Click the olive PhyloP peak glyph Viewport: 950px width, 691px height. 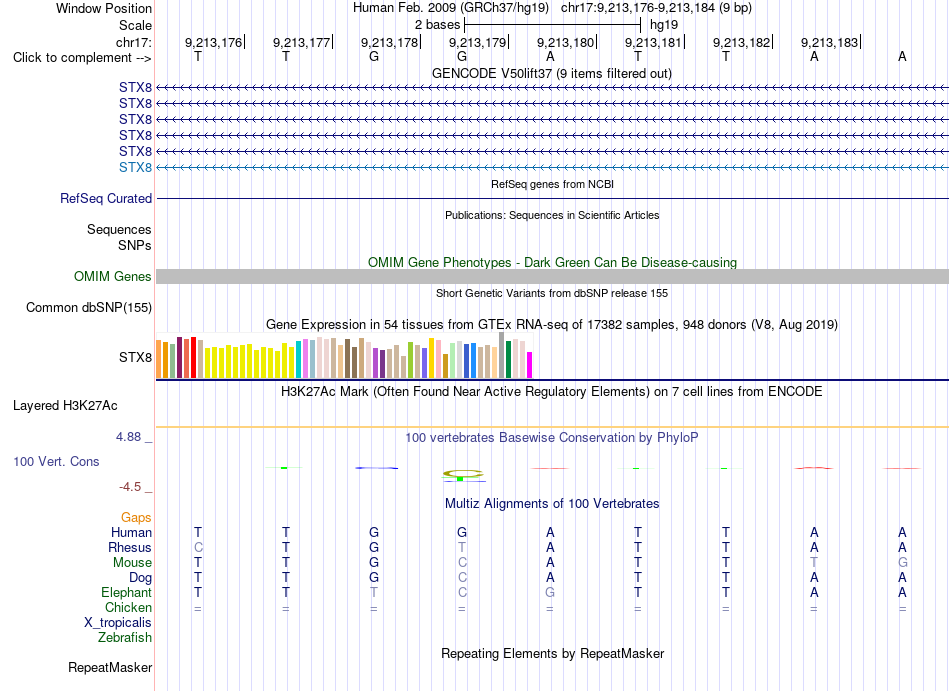coord(463,474)
